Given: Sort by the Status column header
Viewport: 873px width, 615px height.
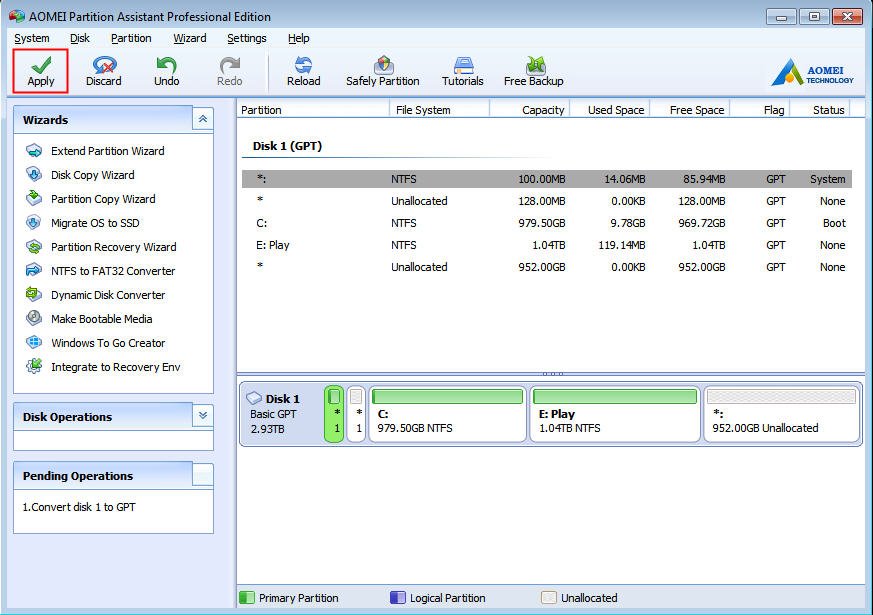Looking at the screenshot, I should 821,110.
